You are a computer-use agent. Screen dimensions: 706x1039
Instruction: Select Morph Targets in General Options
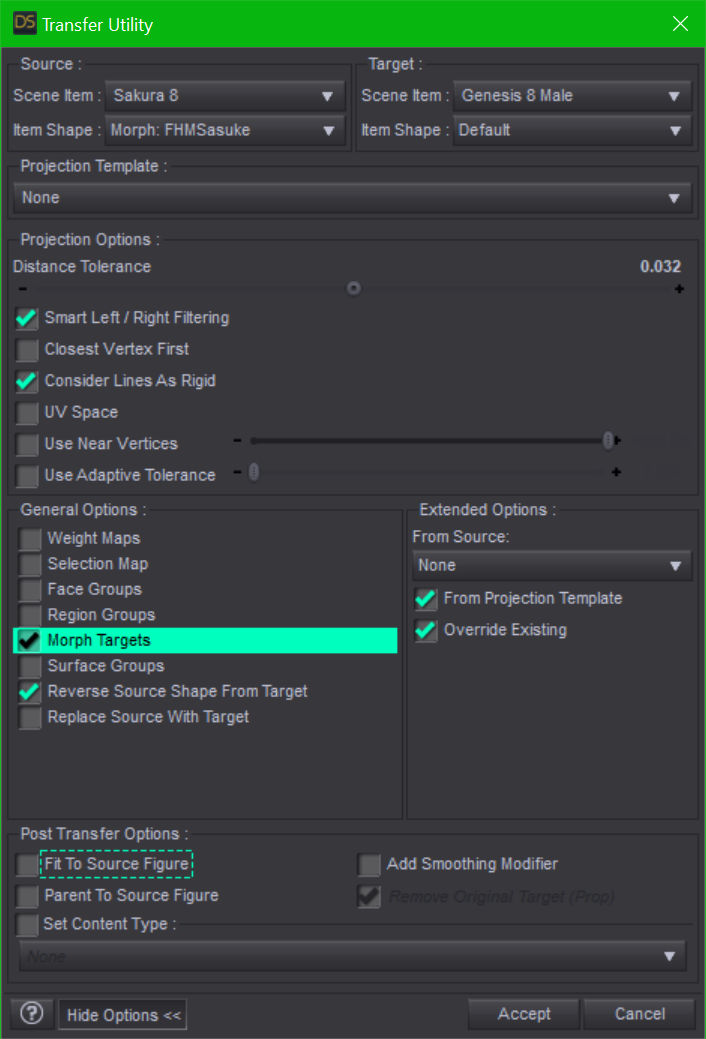pyautogui.click(x=99, y=641)
